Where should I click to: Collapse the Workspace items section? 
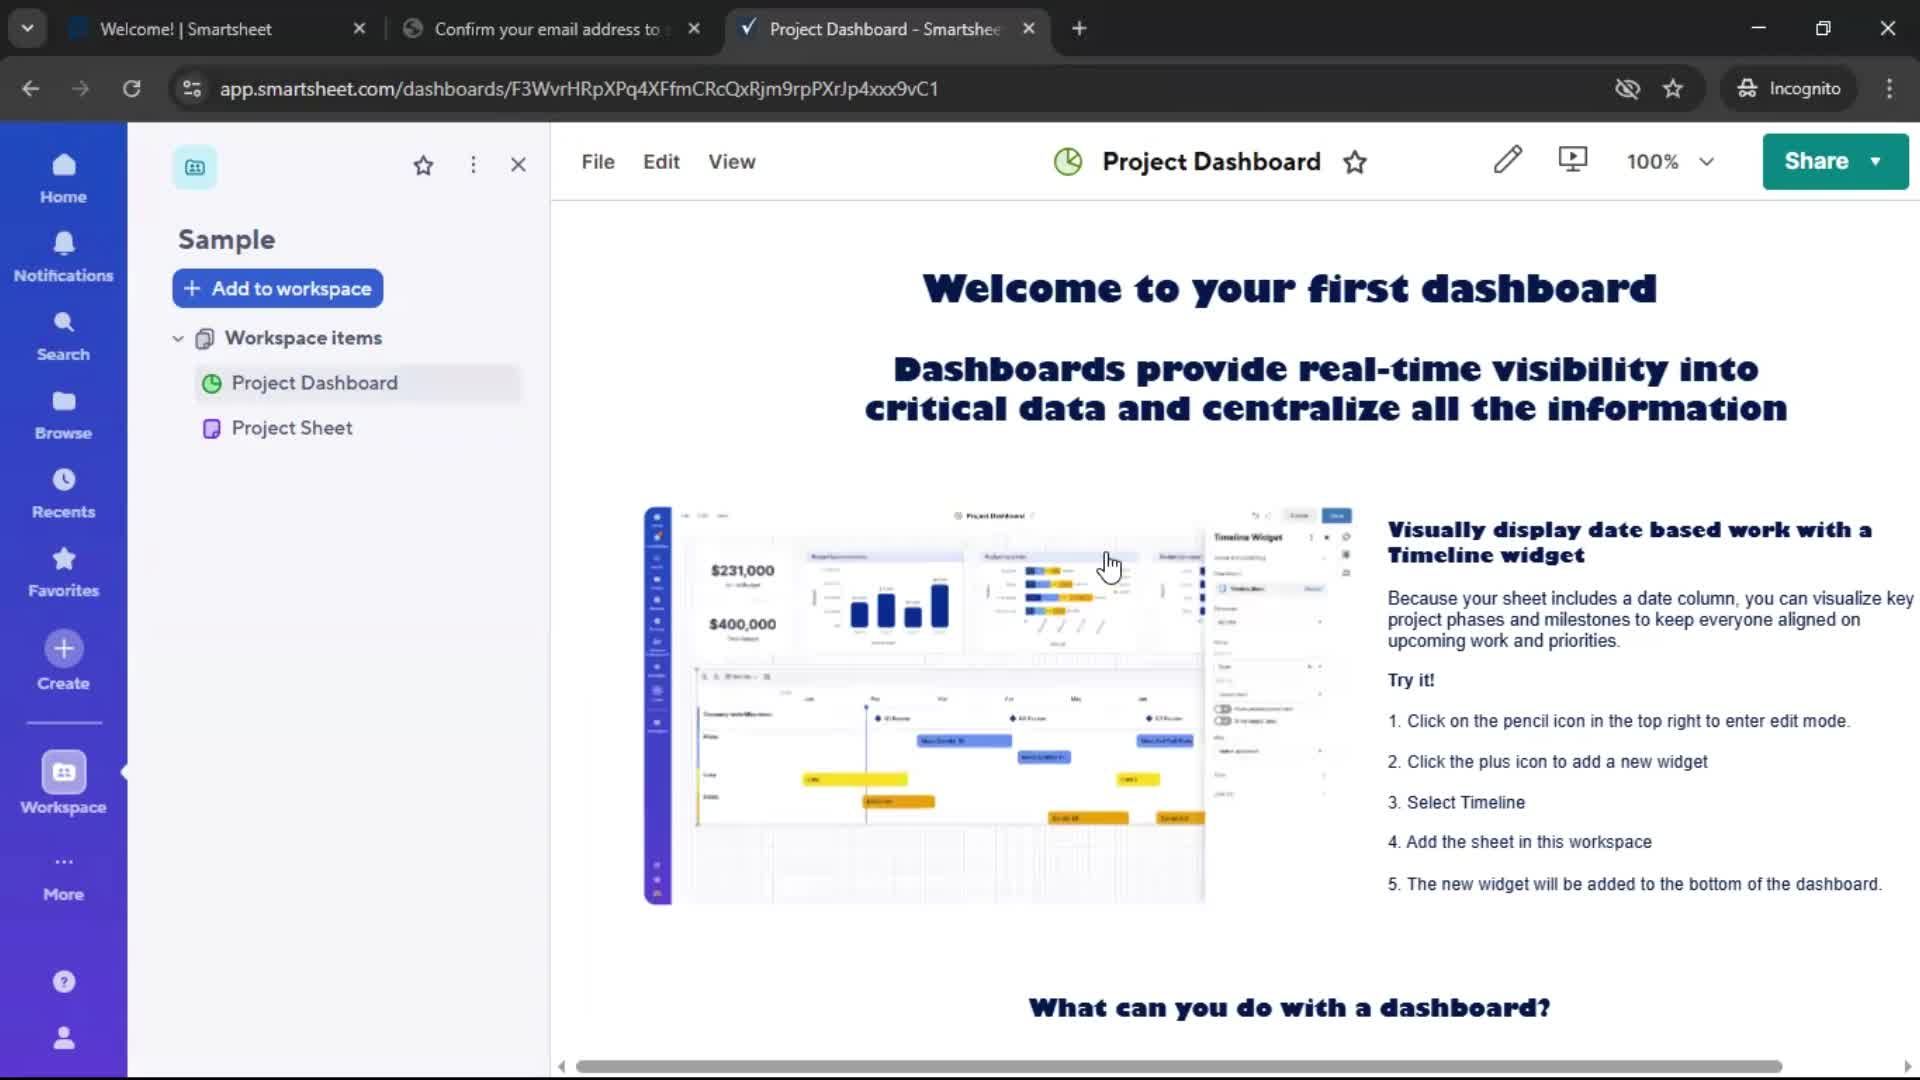(177, 338)
